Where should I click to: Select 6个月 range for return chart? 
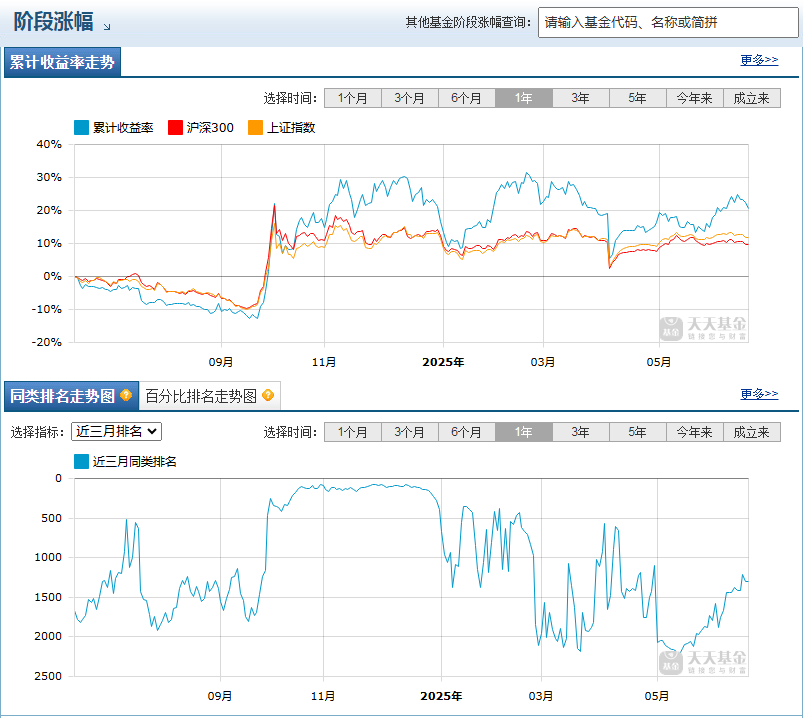[x=467, y=98]
